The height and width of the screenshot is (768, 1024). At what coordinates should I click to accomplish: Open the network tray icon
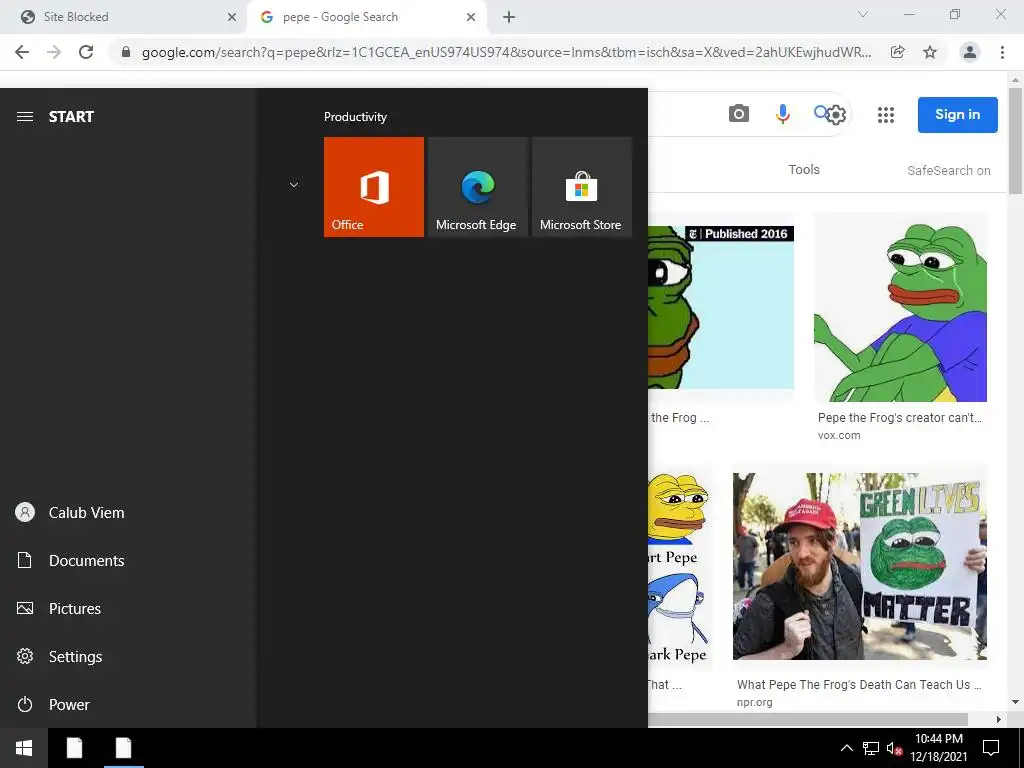click(871, 748)
